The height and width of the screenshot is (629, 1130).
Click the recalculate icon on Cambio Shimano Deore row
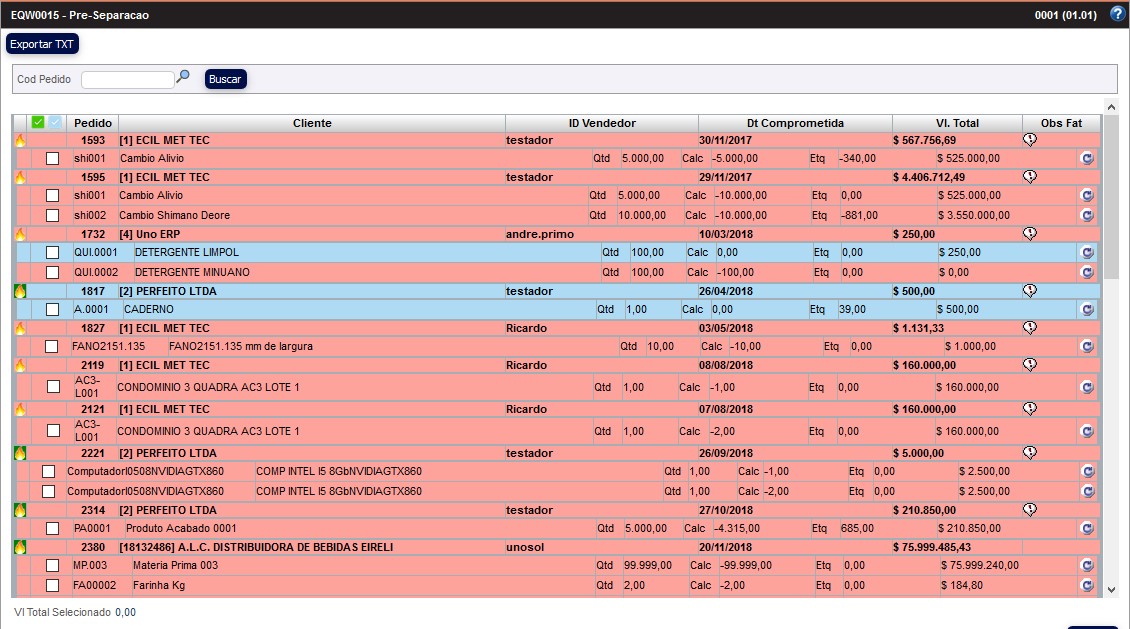pyautogui.click(x=1087, y=215)
